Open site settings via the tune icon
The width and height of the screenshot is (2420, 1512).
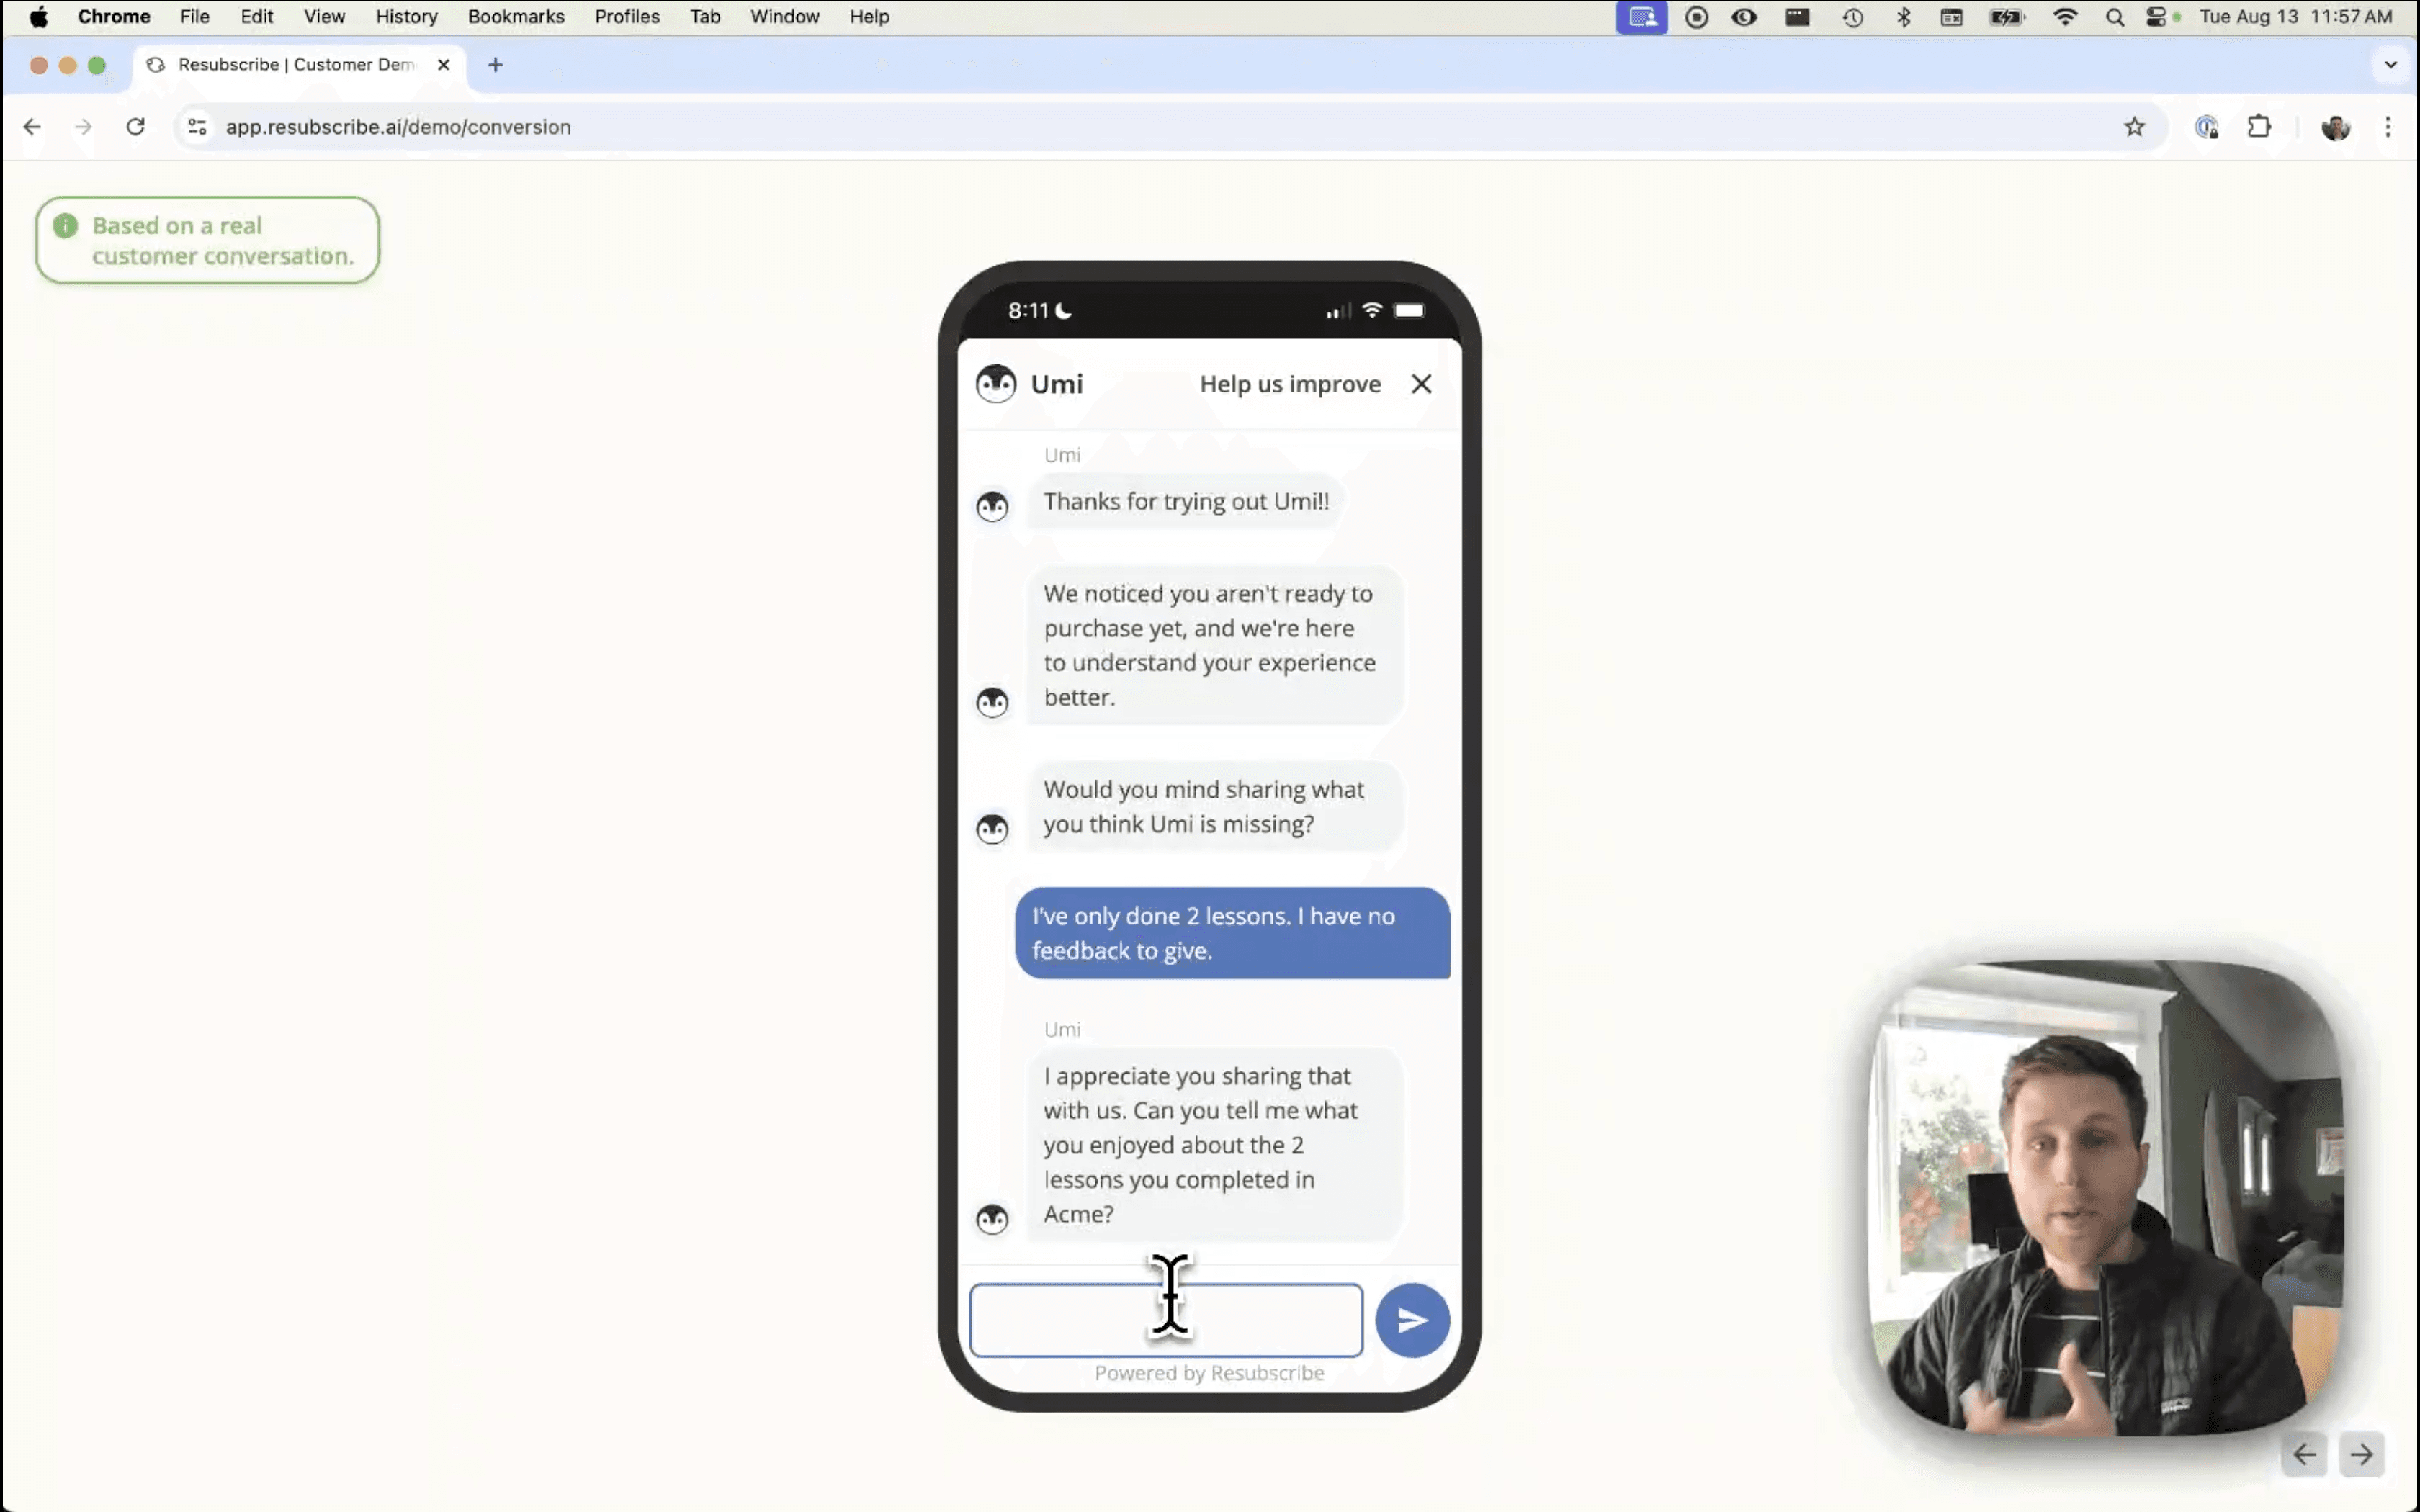click(196, 126)
